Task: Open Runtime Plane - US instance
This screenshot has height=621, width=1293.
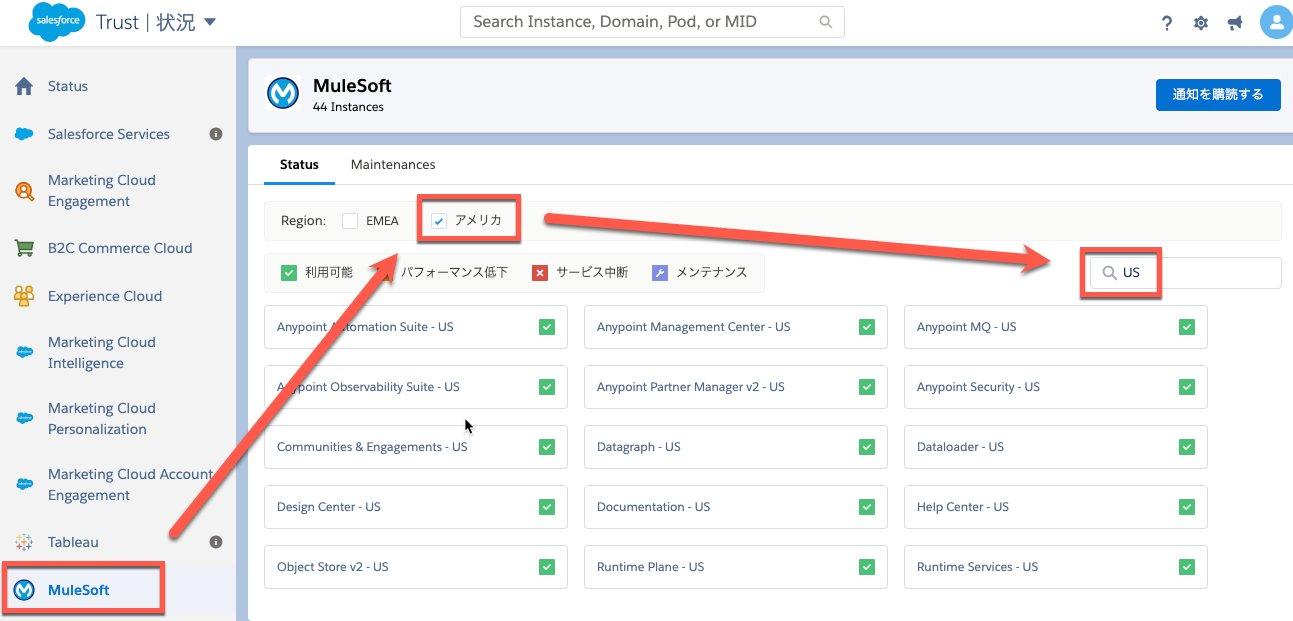Action: [x=736, y=567]
